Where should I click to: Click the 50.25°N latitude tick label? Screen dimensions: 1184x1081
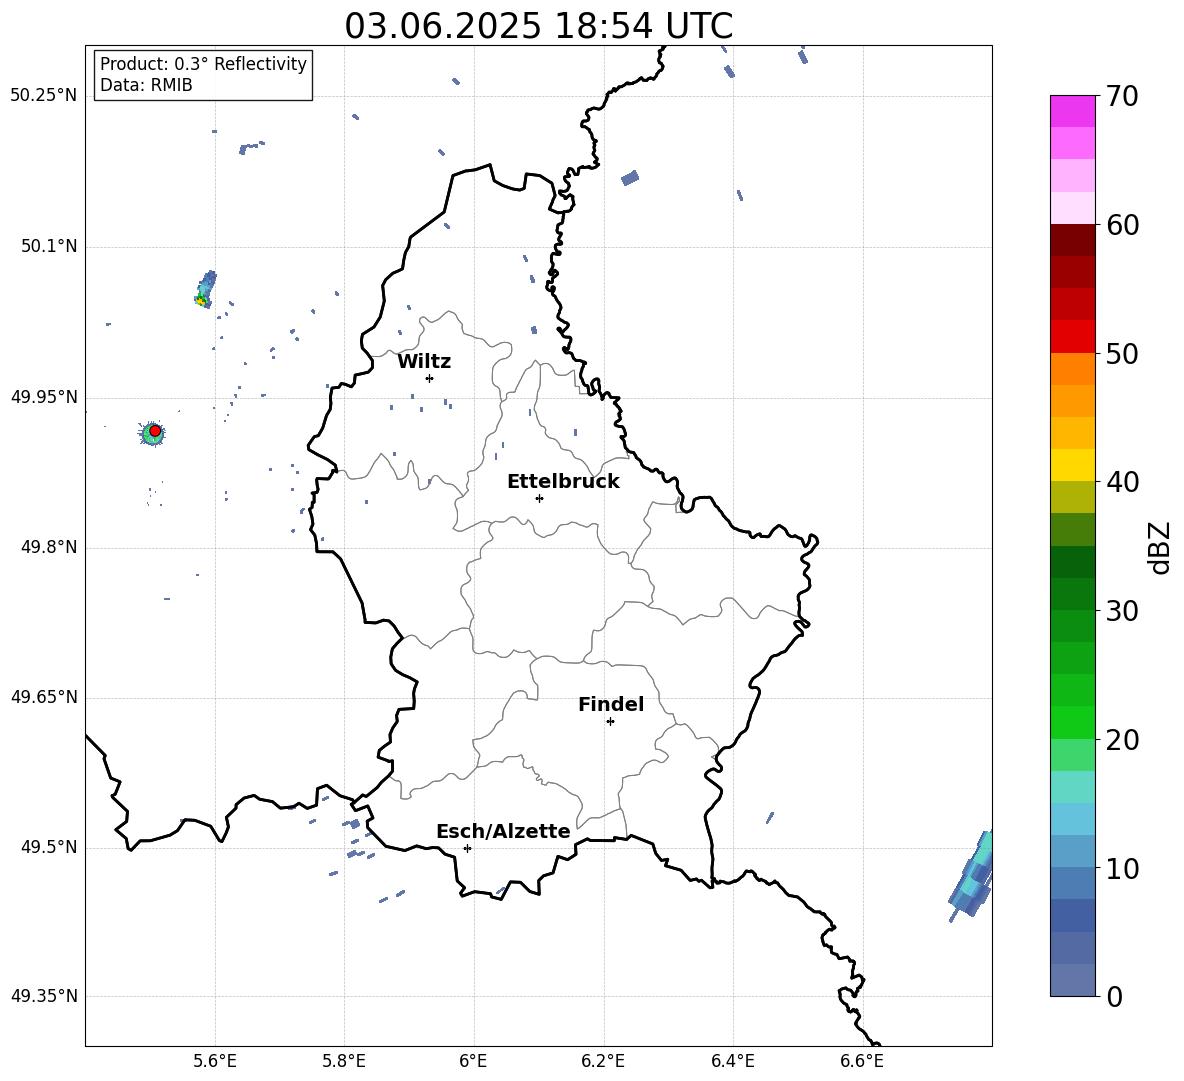point(44,96)
